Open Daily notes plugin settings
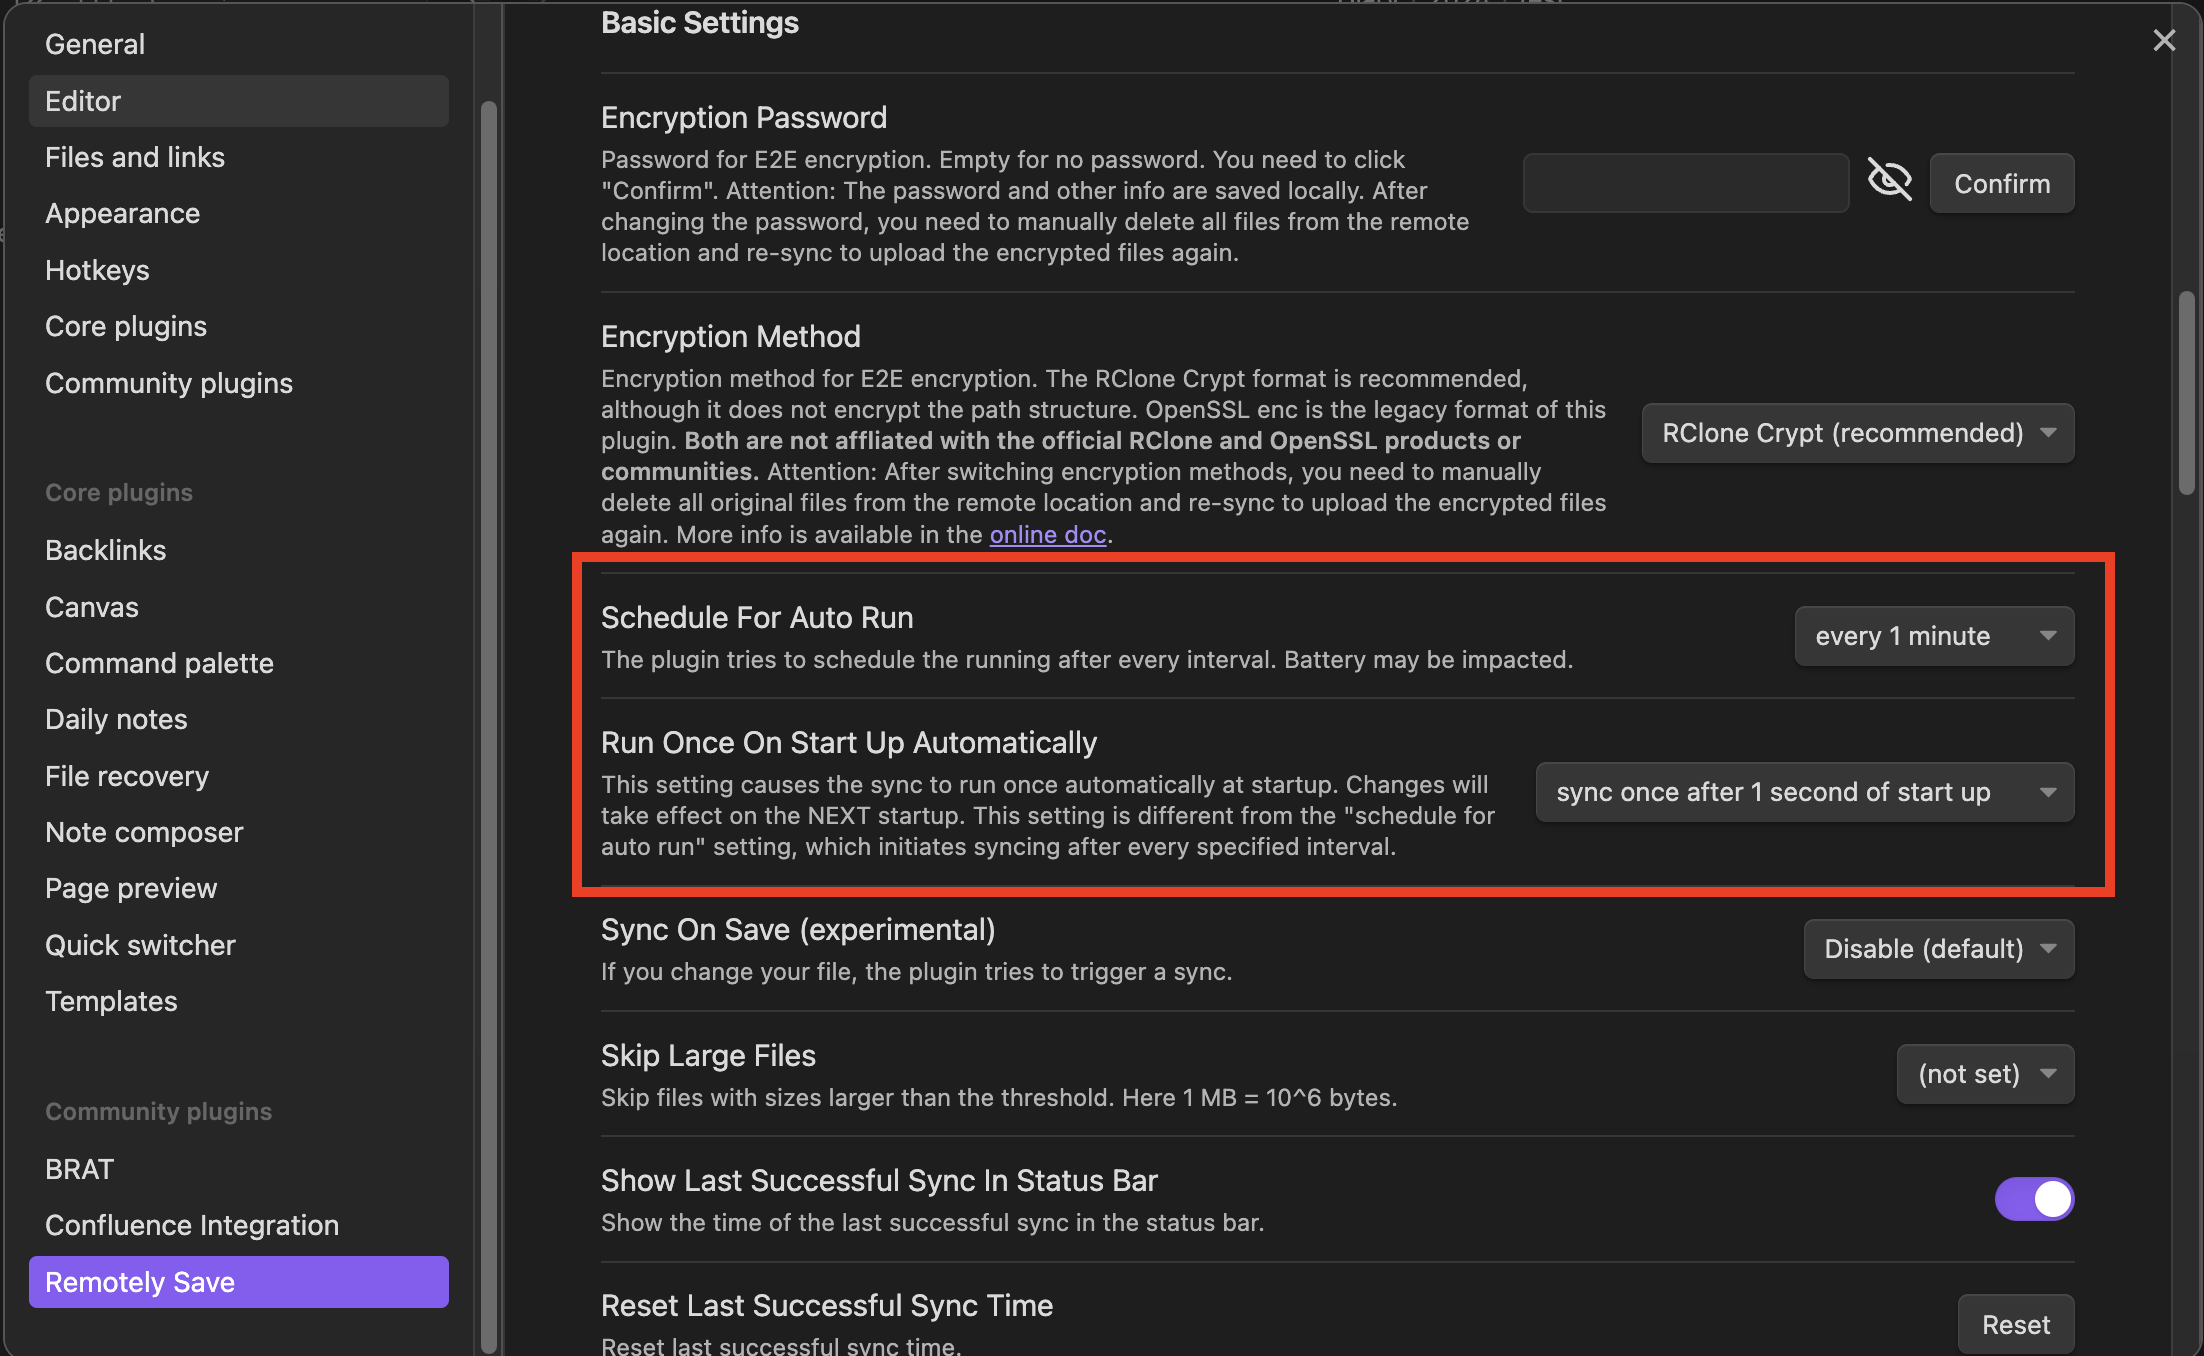Screen dimensions: 2204x1356 click(x=116, y=719)
